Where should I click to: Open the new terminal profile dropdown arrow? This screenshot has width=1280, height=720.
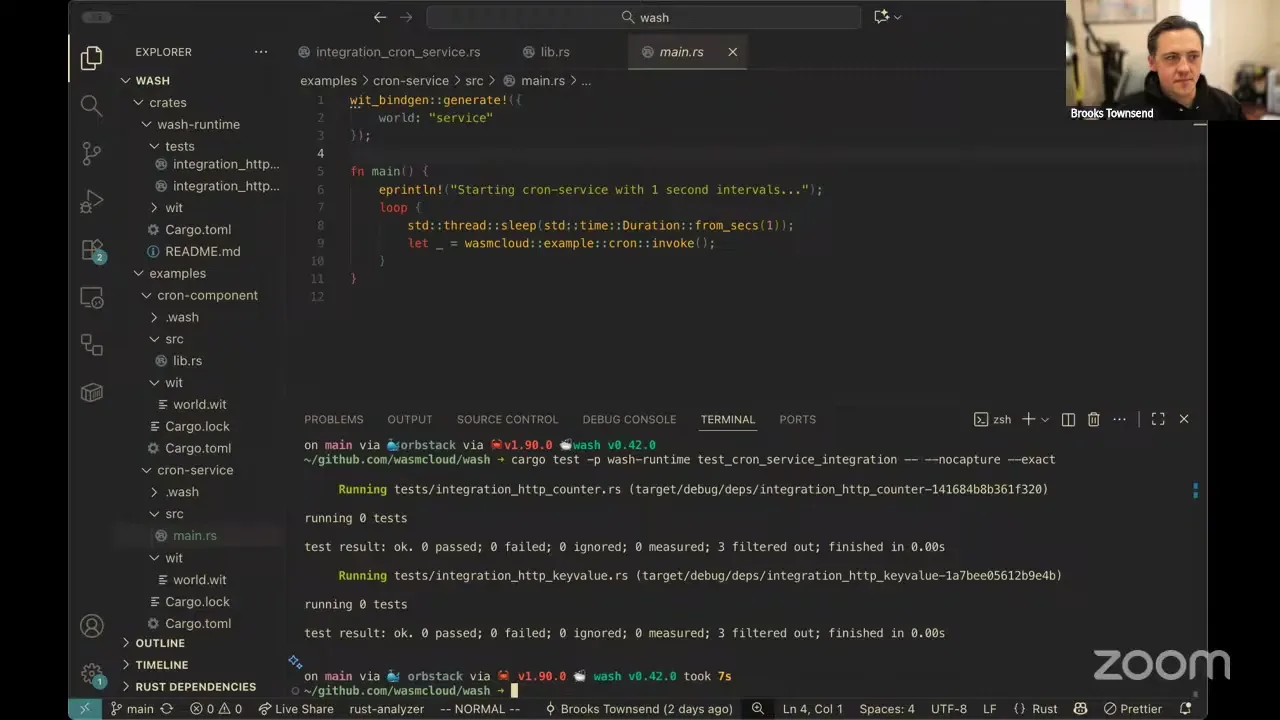(x=1045, y=419)
